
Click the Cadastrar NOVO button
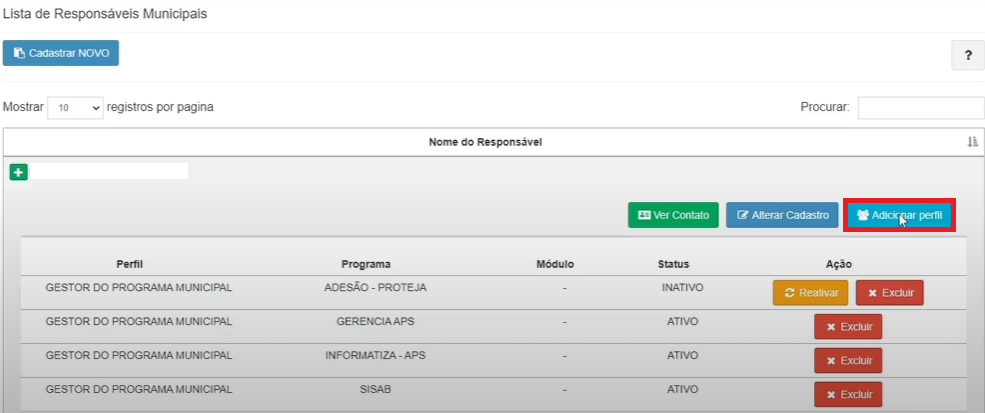pos(61,53)
